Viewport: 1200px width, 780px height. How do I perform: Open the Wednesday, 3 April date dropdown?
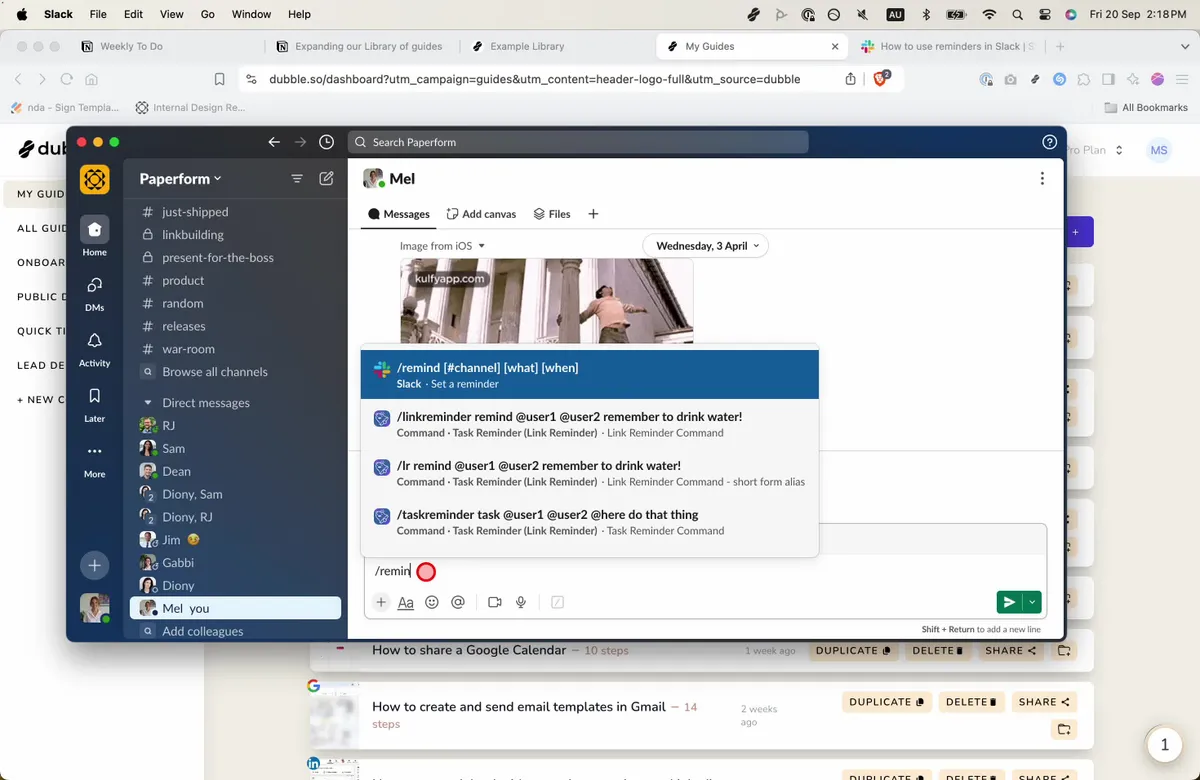[706, 245]
